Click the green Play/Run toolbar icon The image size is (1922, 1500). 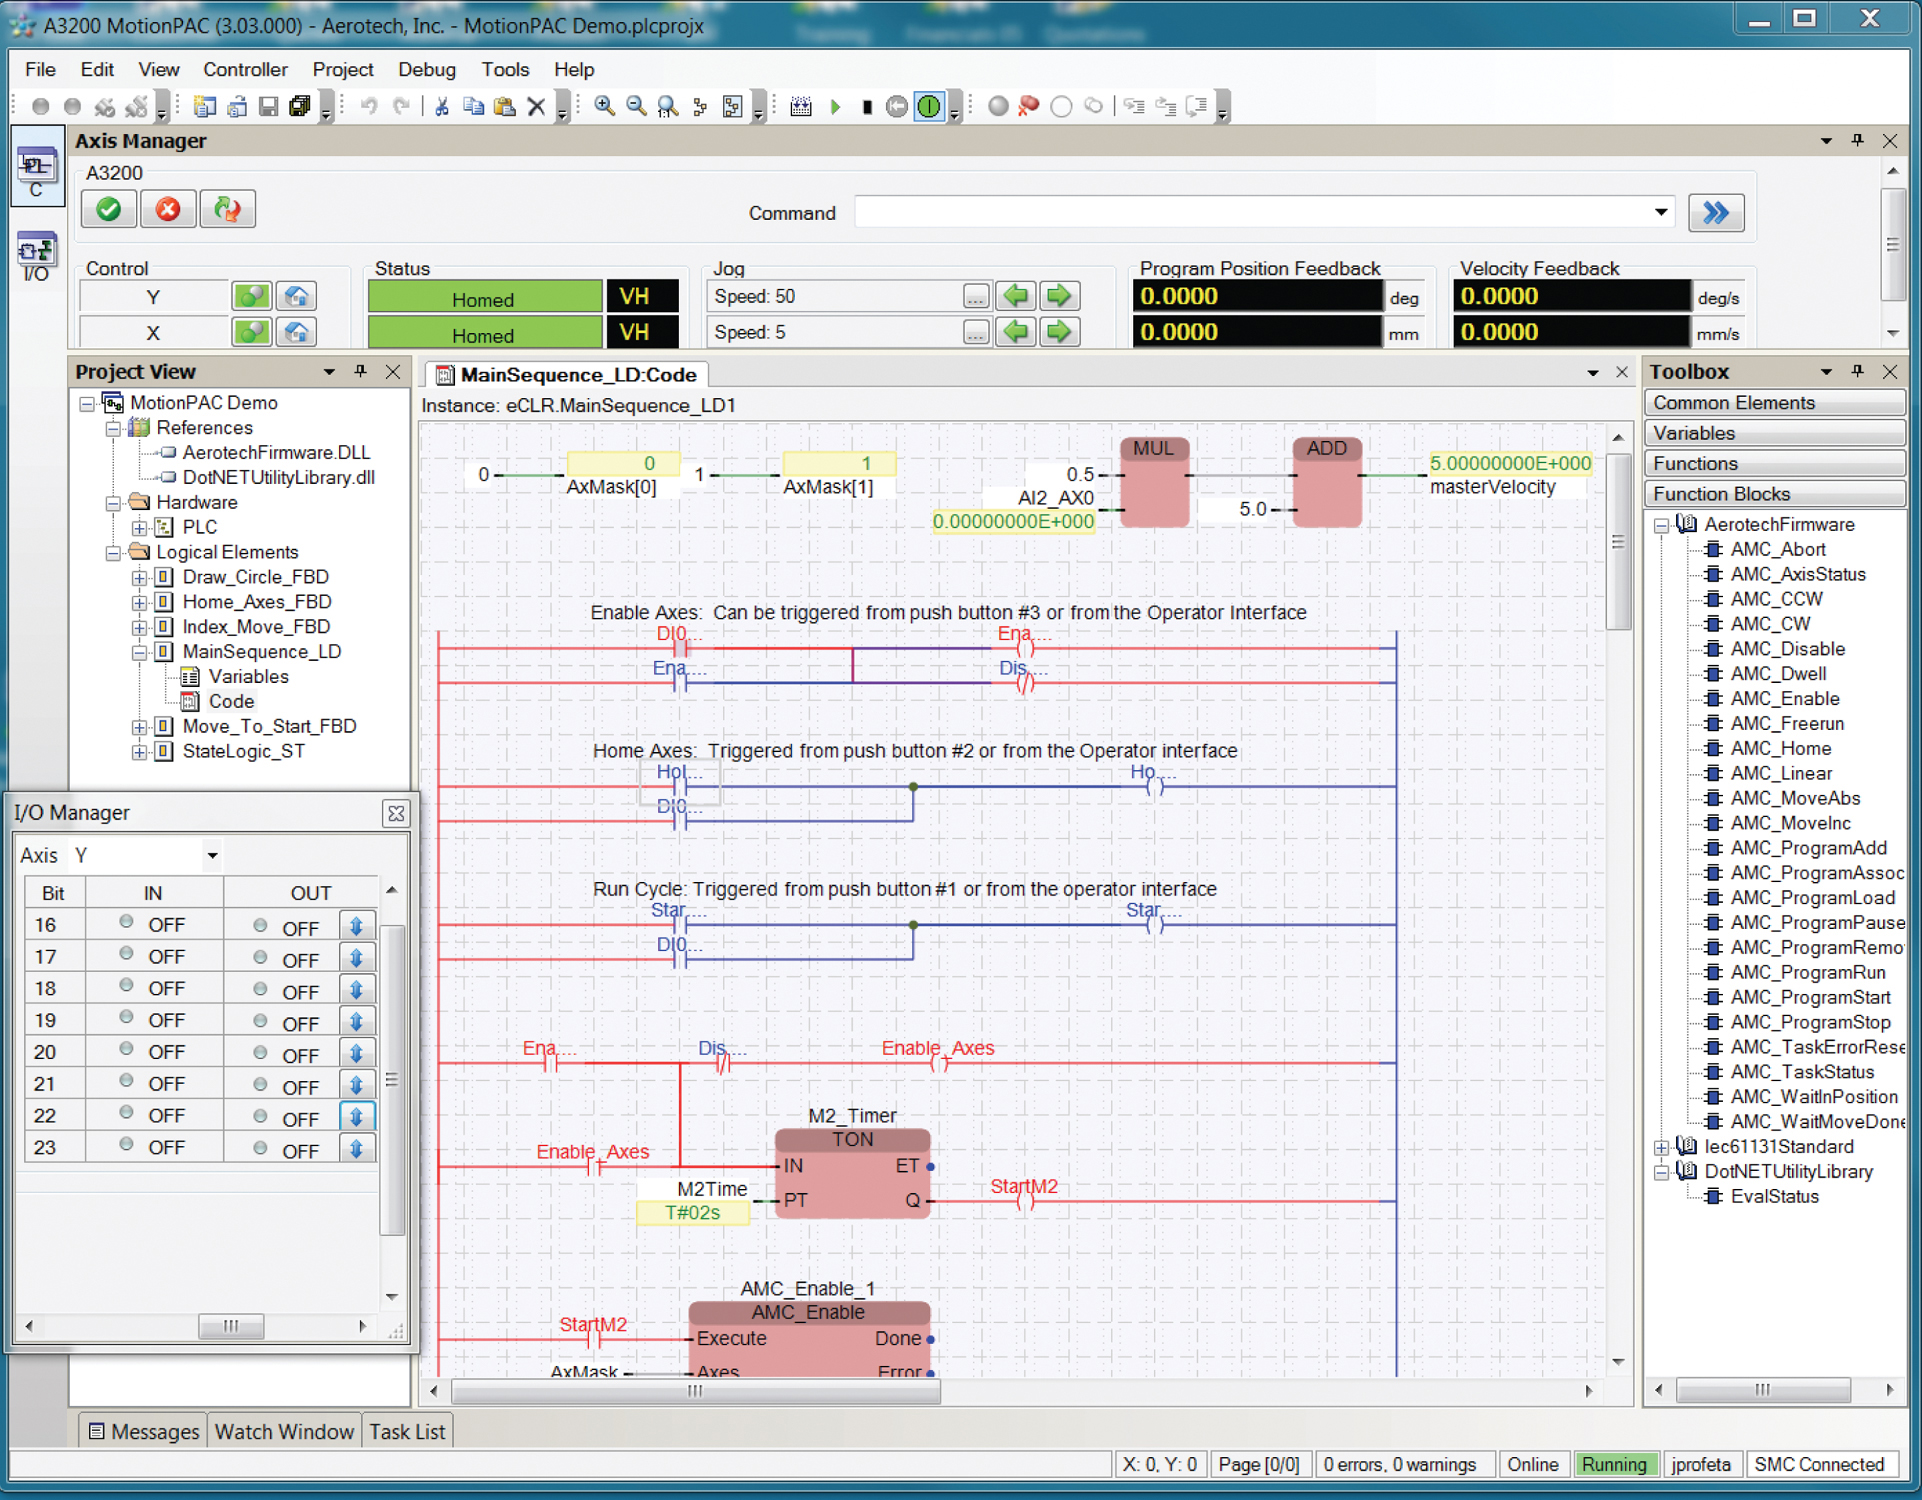pyautogui.click(x=835, y=107)
